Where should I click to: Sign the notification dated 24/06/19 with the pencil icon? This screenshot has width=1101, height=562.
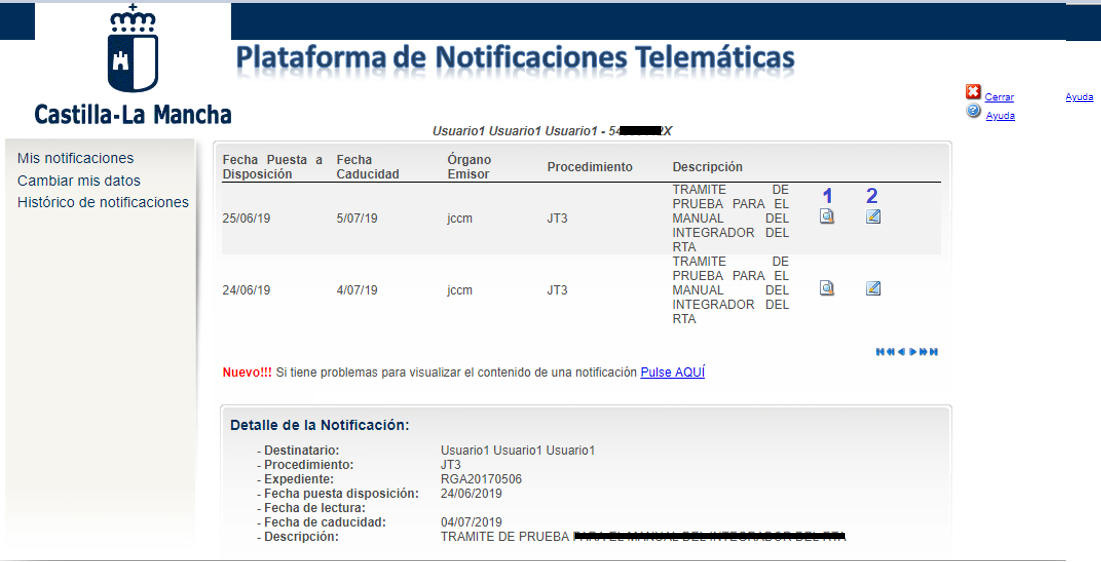coord(873,288)
